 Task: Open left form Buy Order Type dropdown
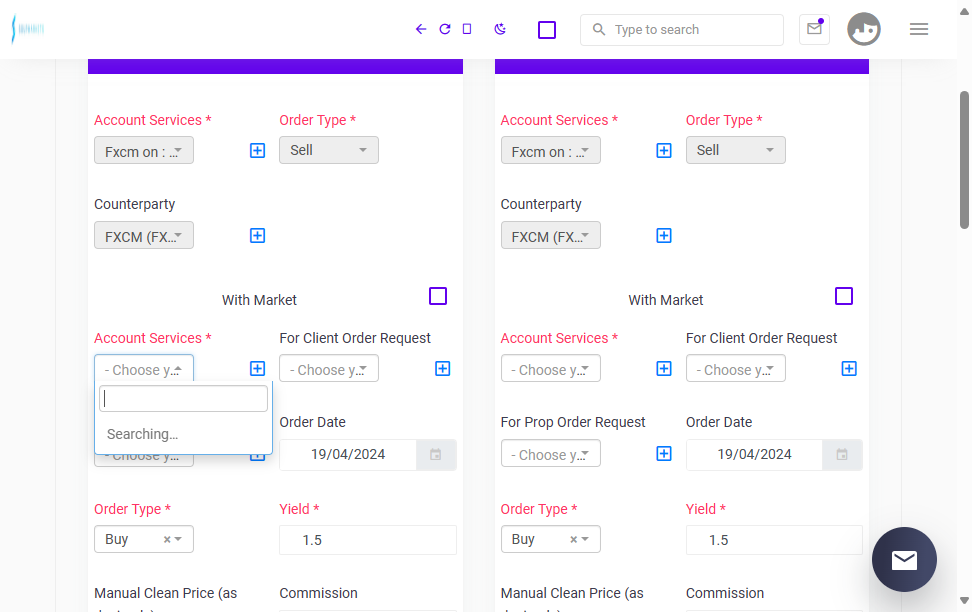(144, 539)
